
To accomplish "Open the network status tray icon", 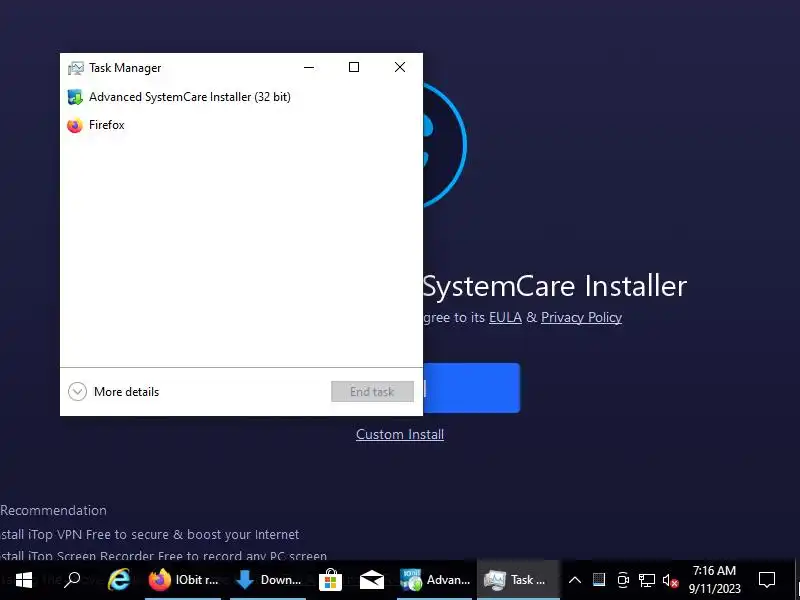I will click(646, 580).
